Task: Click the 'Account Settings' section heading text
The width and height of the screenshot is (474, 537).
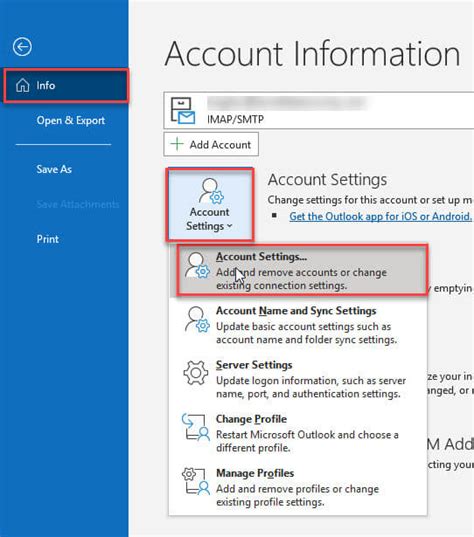Action: tap(327, 179)
